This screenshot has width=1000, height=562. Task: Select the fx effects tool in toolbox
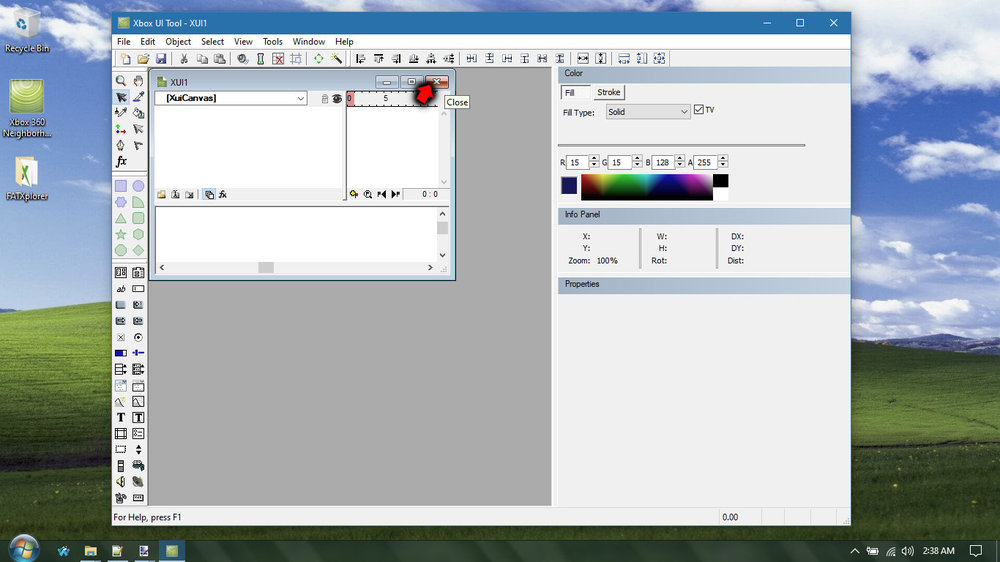121,161
